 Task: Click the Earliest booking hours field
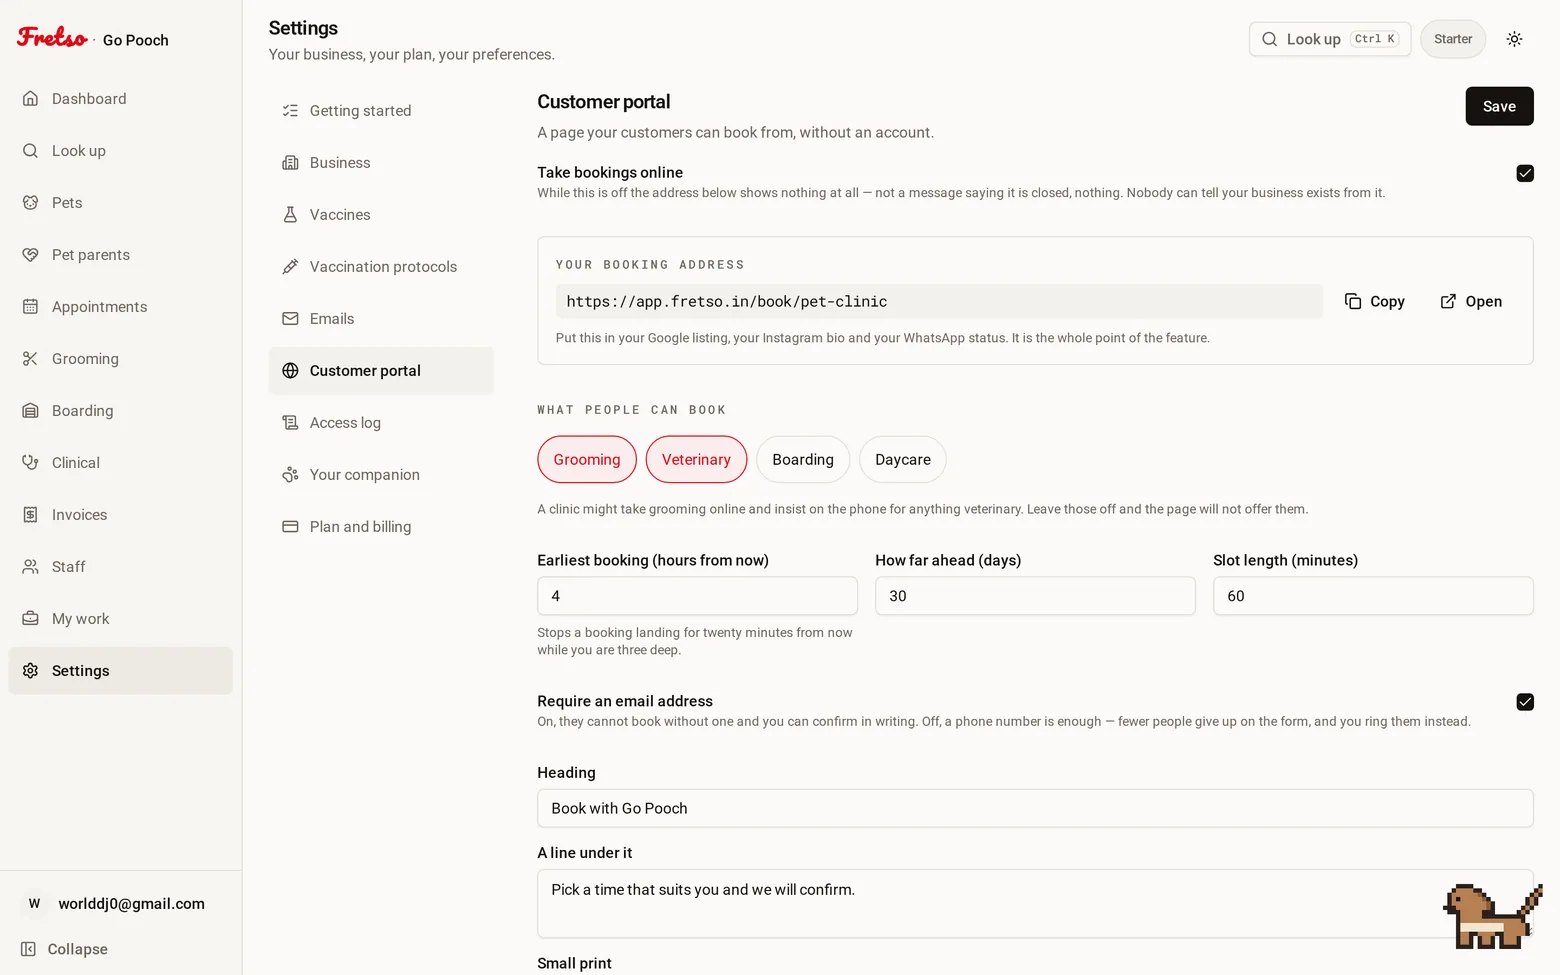coord(697,596)
